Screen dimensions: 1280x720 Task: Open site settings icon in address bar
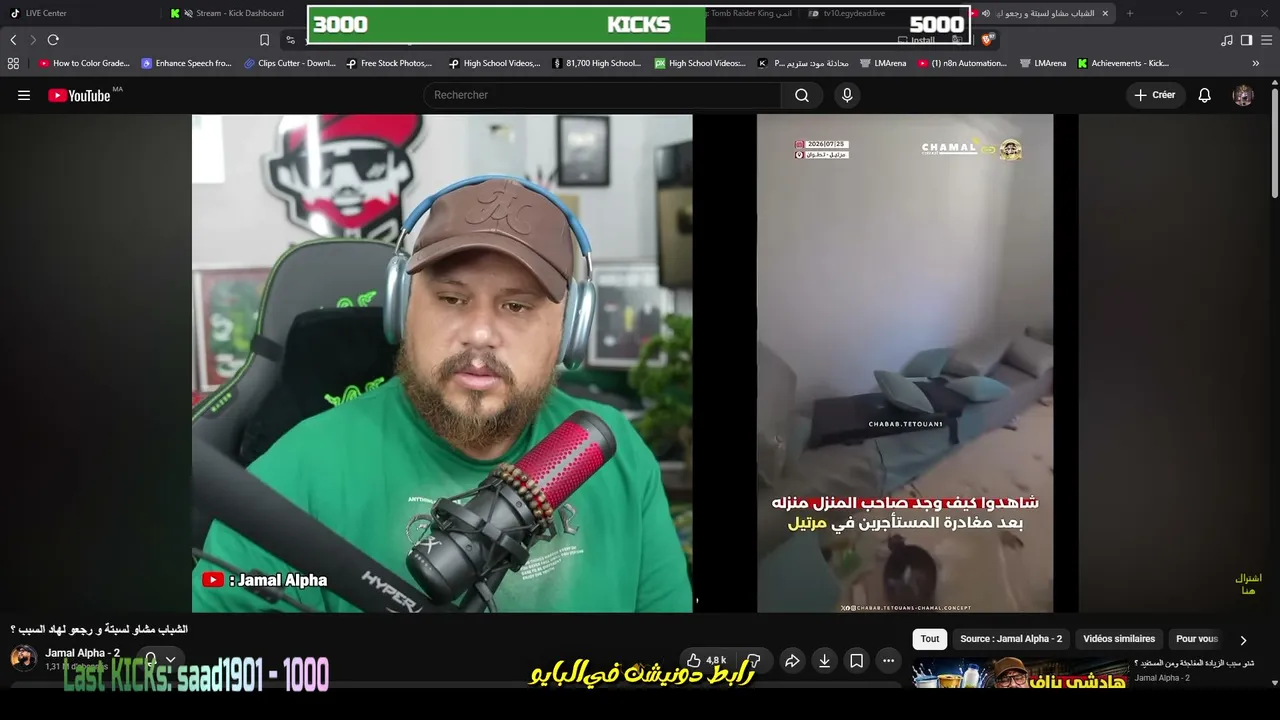tap(290, 40)
